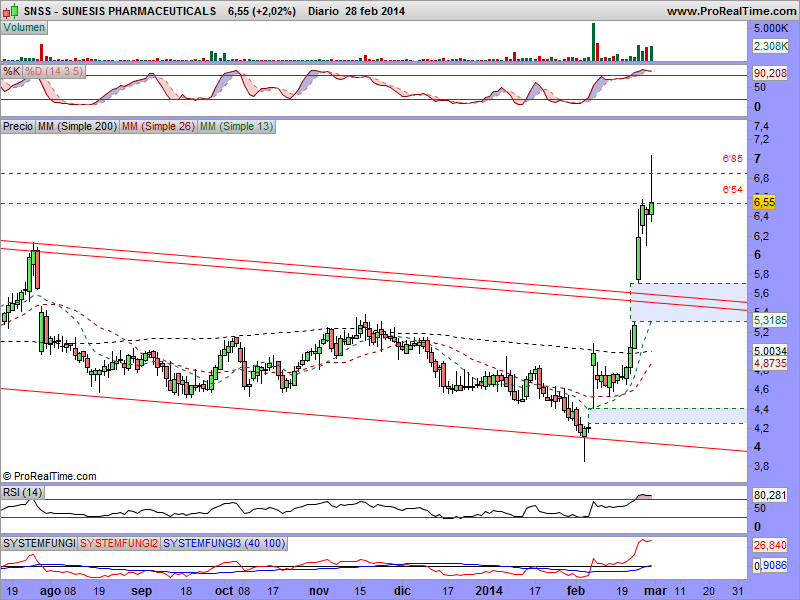Click the candlestick icon beside SNSS title
The width and height of the screenshot is (800, 600).
click(14, 10)
